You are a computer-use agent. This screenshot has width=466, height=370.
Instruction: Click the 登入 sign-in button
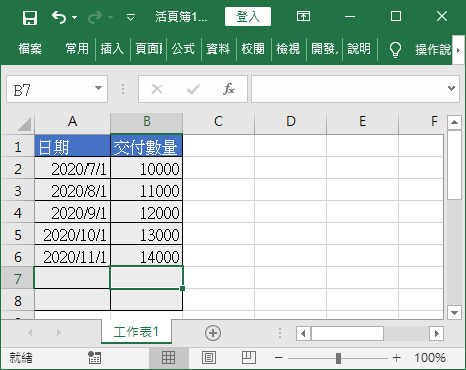tap(248, 17)
